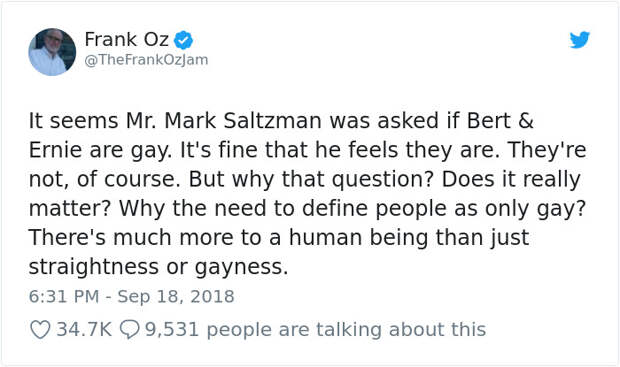
Task: Click the words talking about this
Action: point(401,329)
